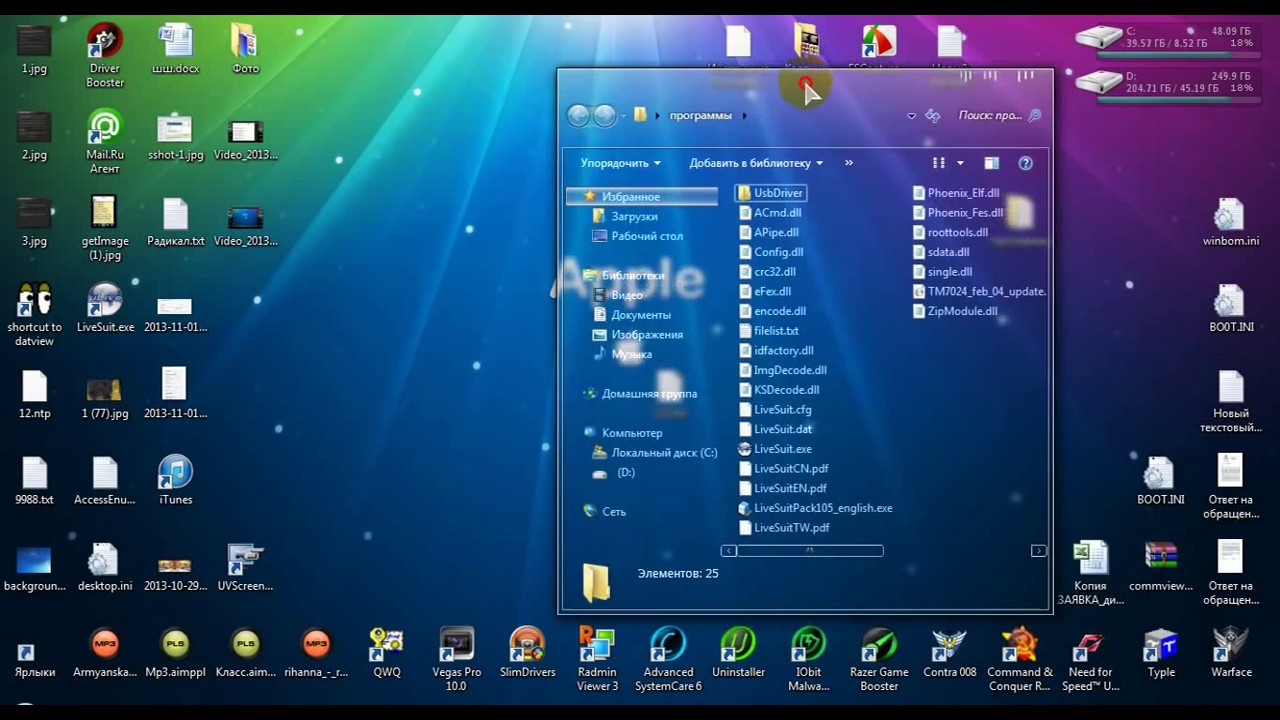Select the QWQ desktop icon
The height and width of the screenshot is (720, 1280).
pyautogui.click(x=387, y=653)
